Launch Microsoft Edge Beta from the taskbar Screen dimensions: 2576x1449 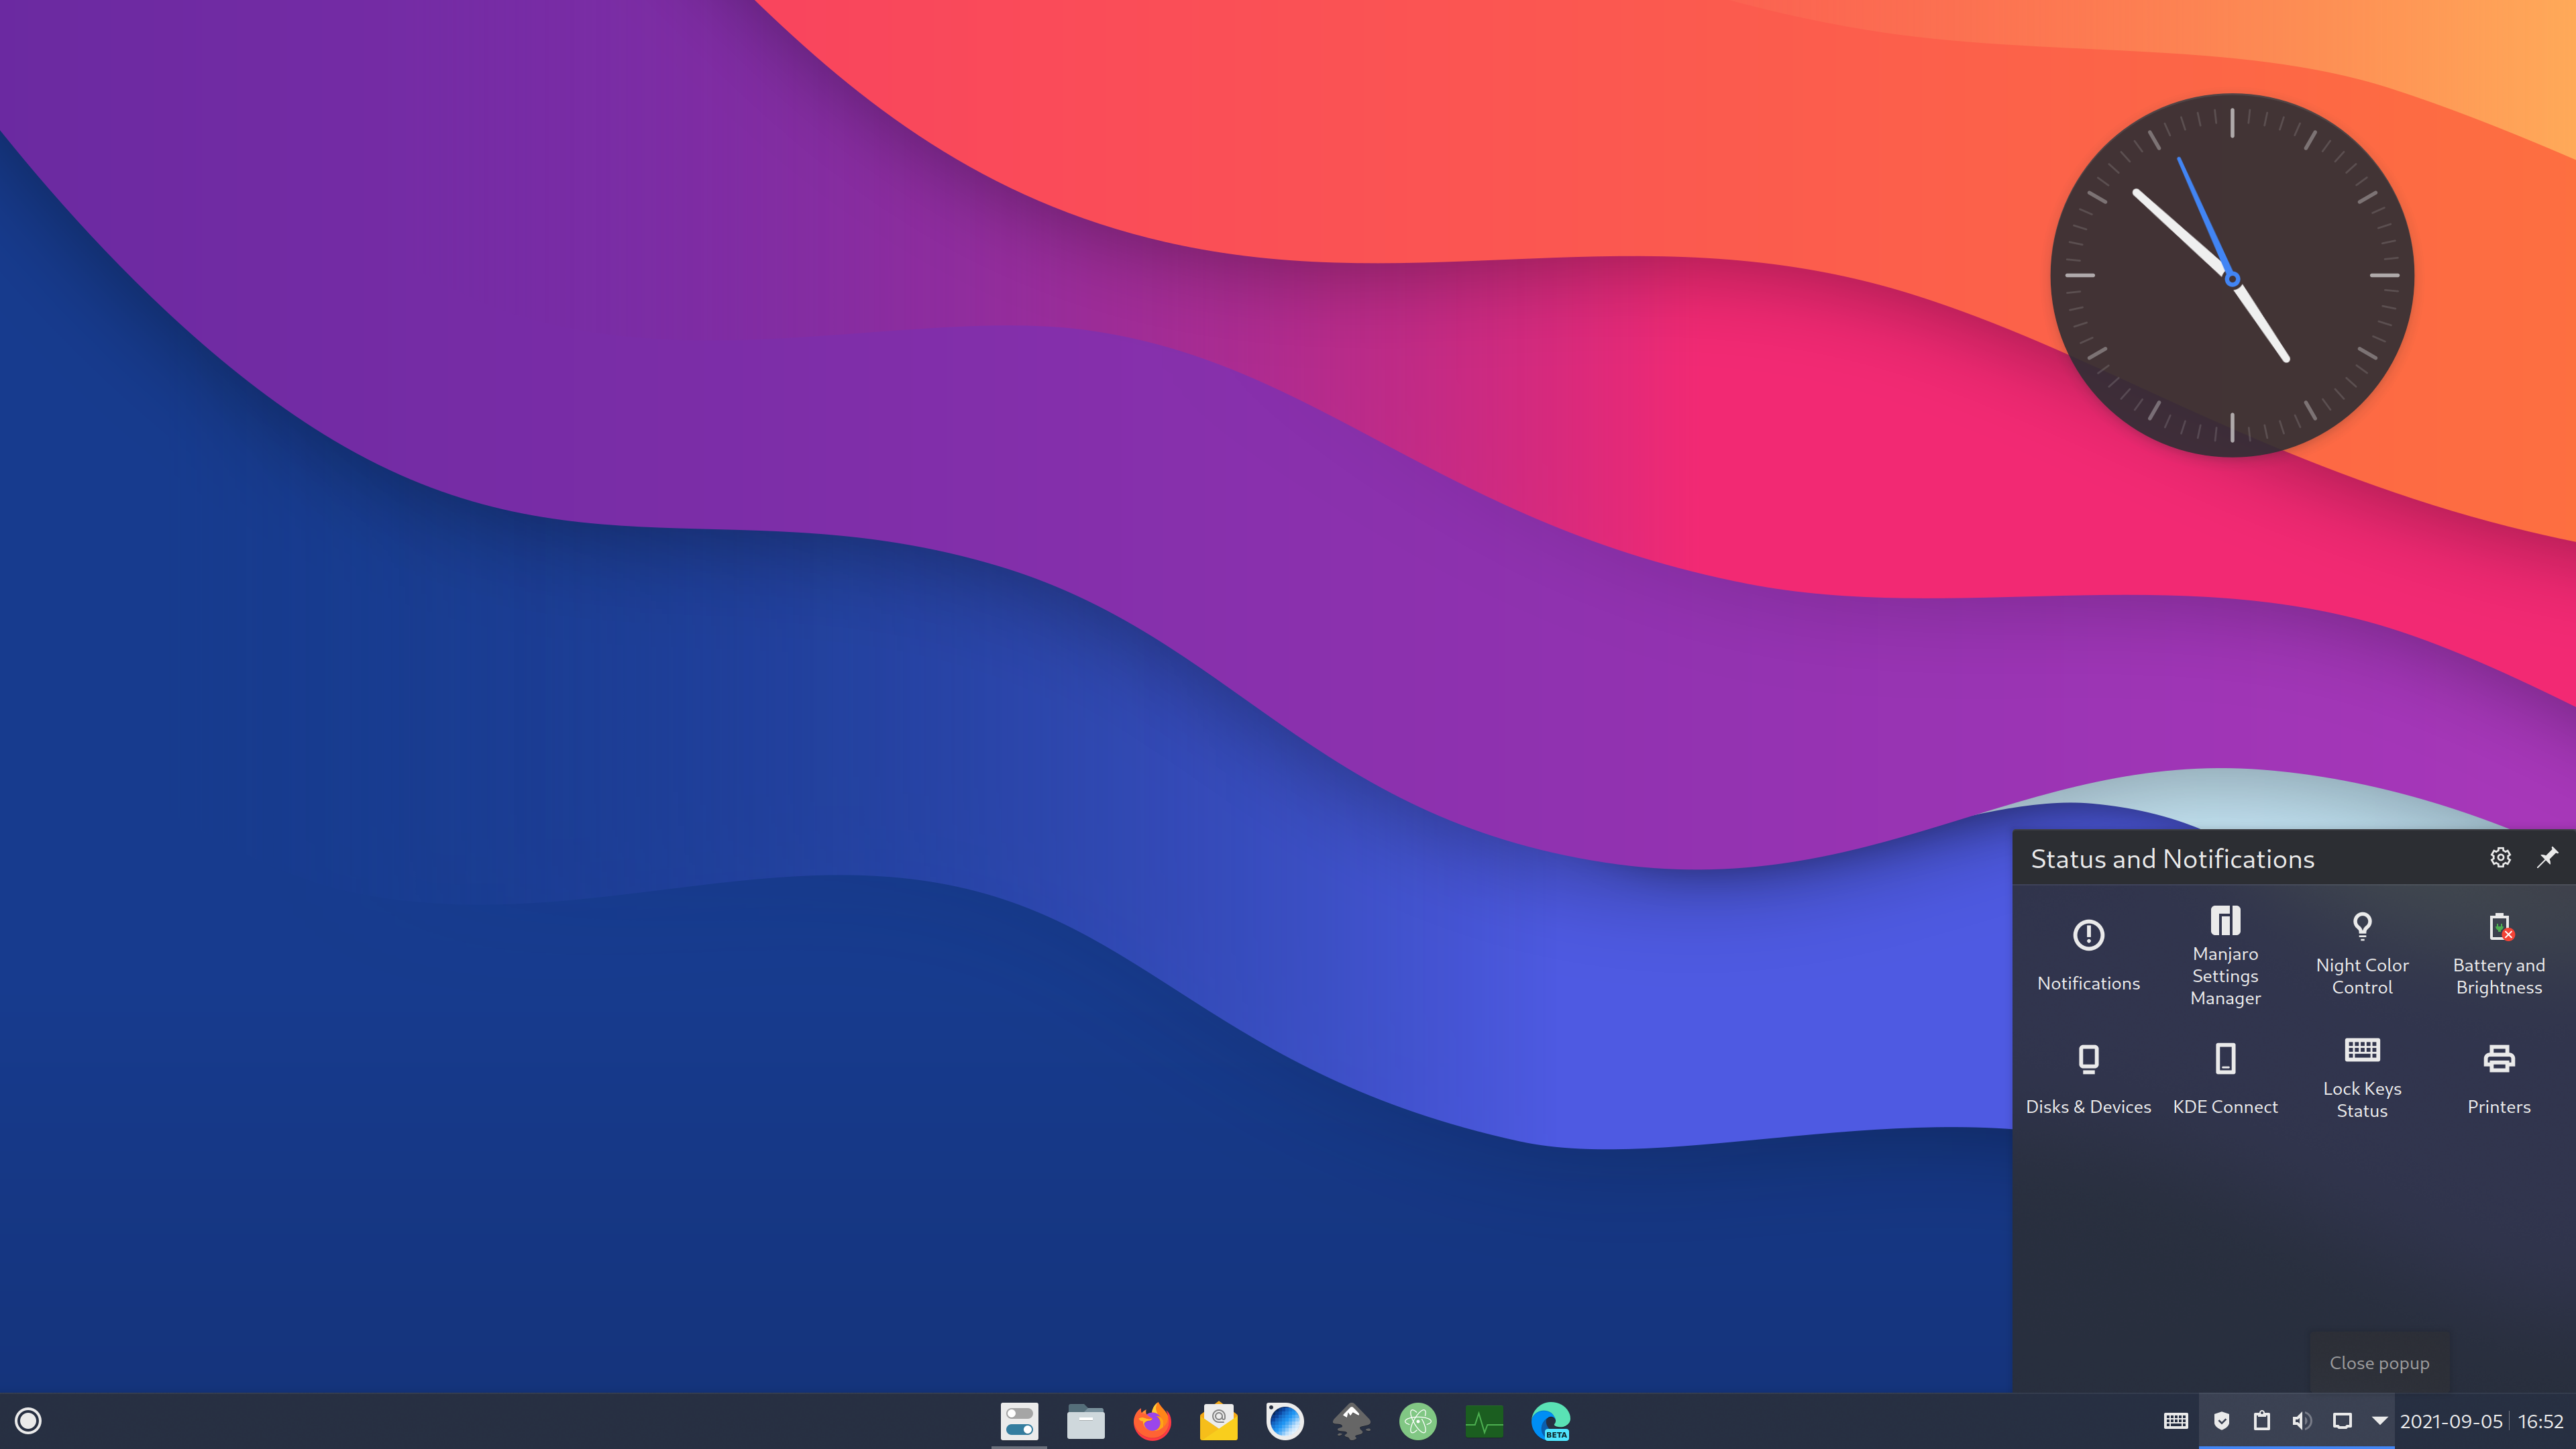1551,1421
